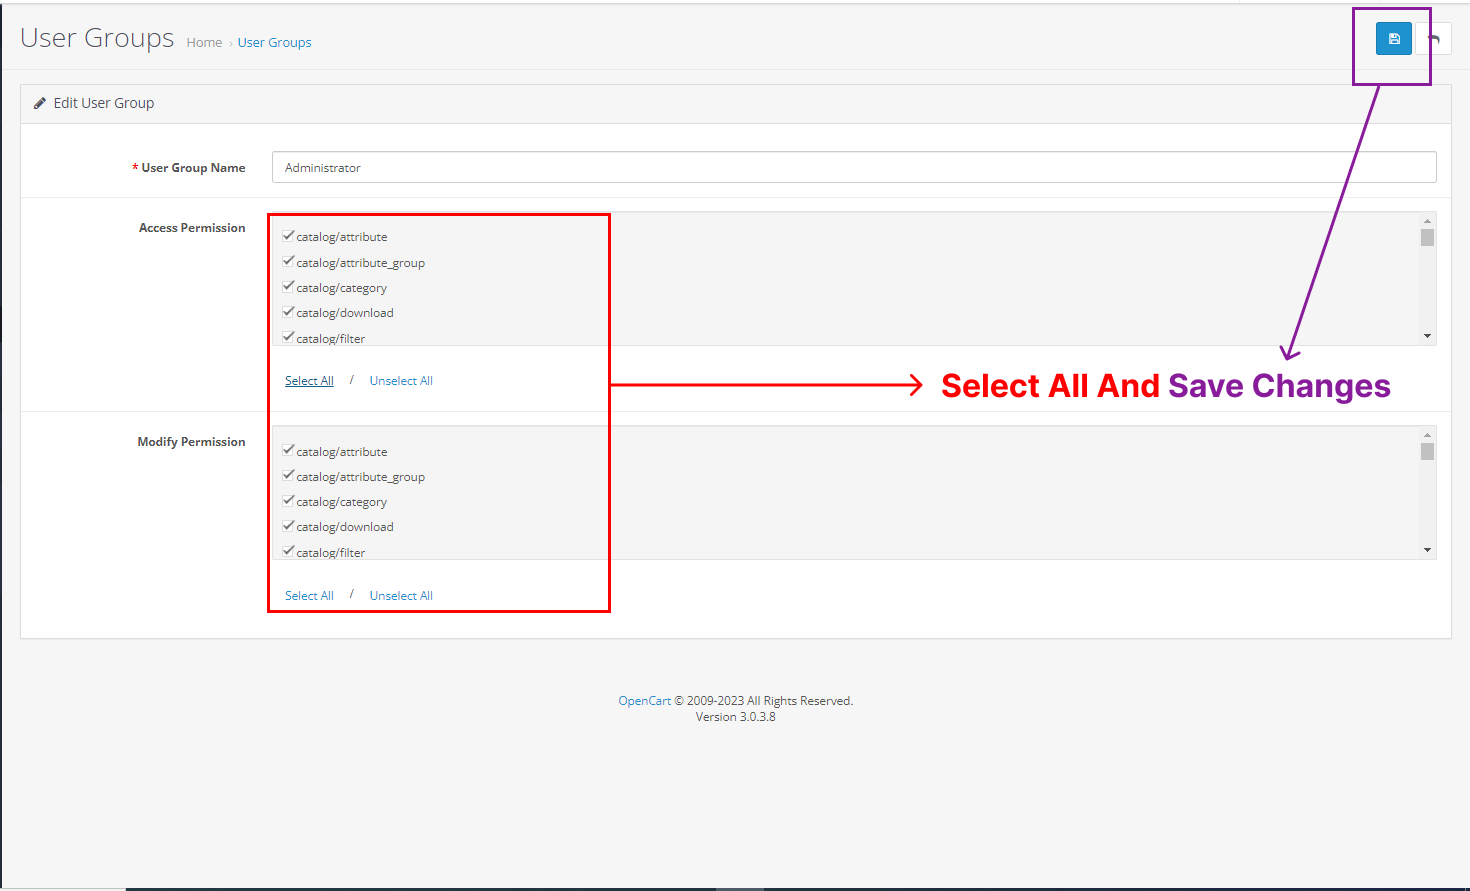
Task: Toggle the catalog/category modify checkbox
Action: pyautogui.click(x=288, y=500)
